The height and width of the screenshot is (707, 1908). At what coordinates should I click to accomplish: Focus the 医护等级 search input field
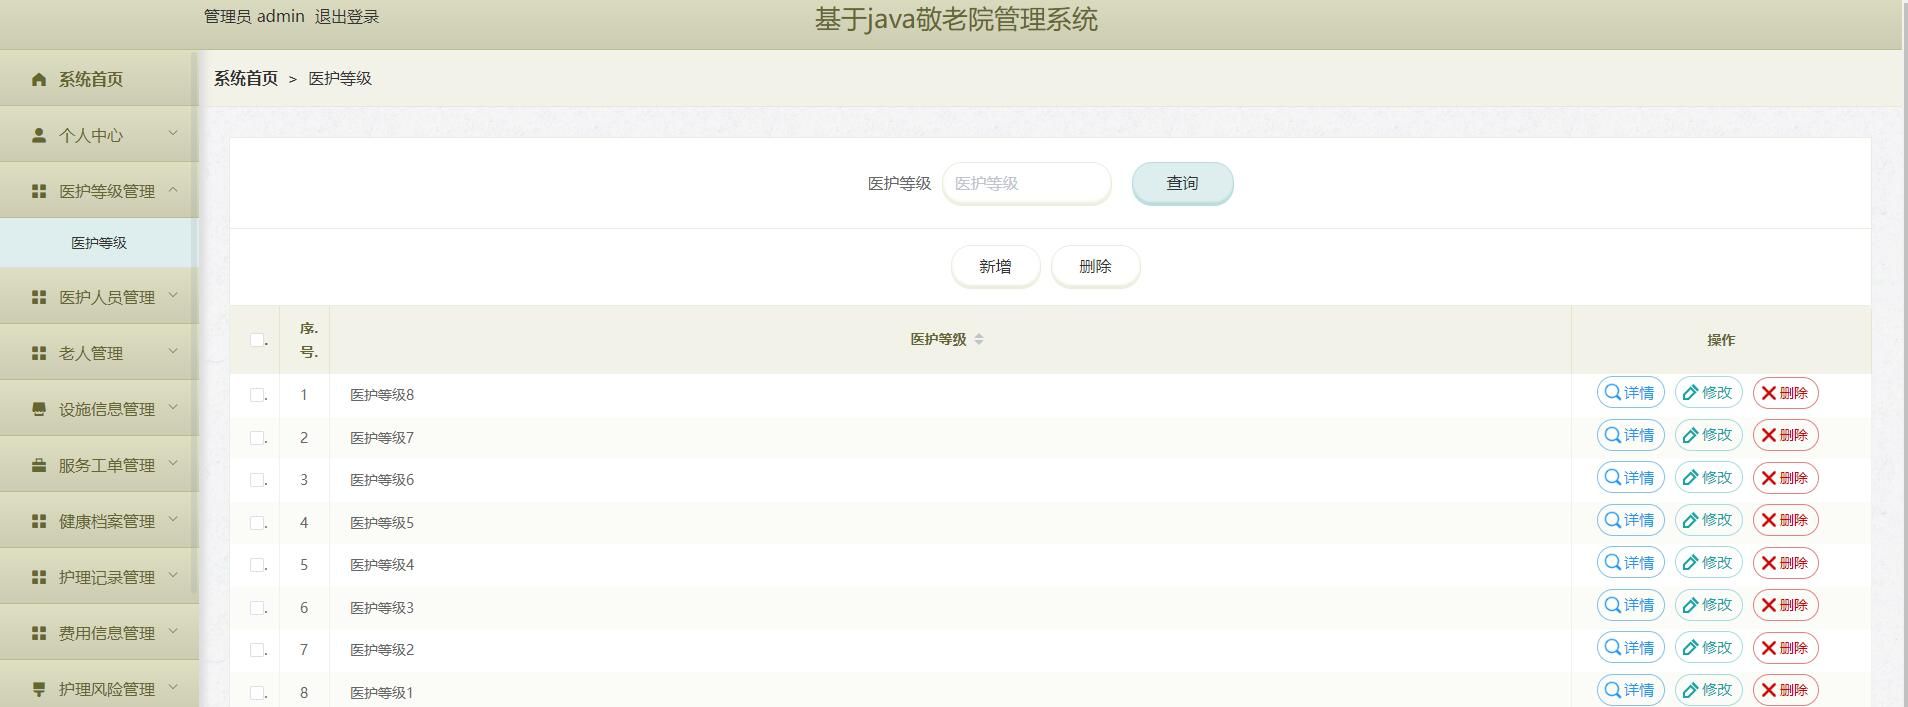tap(1026, 183)
